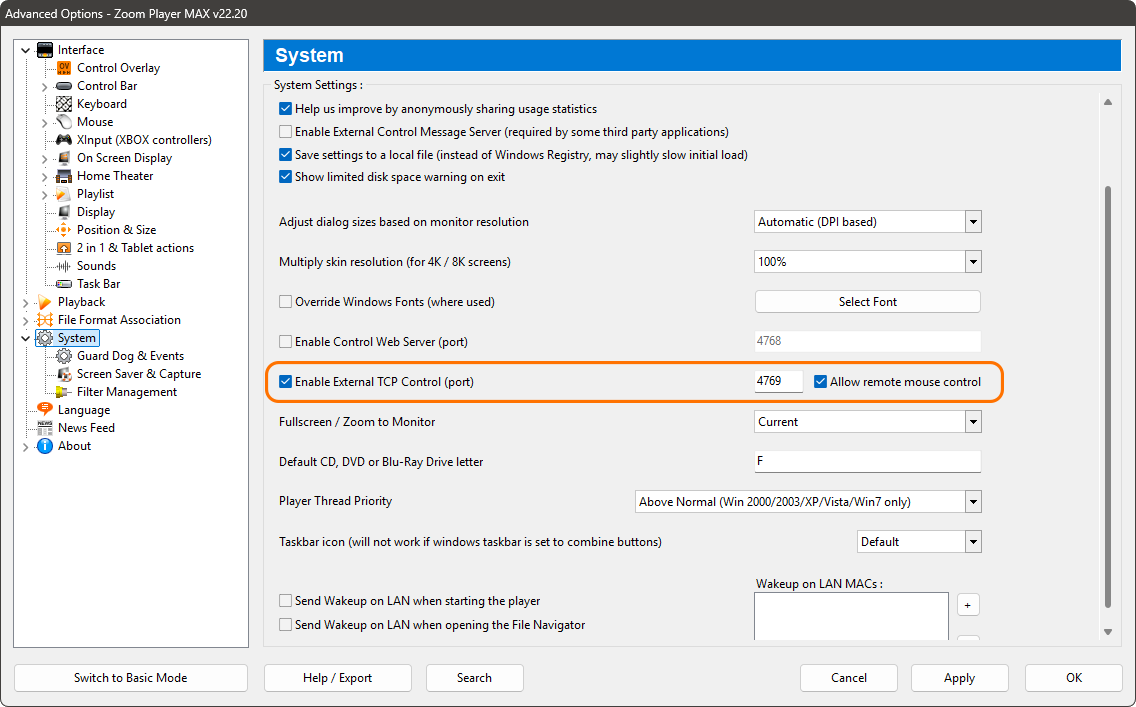Open the Screen Saver & Capture settings
Image resolution: width=1136 pixels, height=707 pixels.
(x=65, y=373)
